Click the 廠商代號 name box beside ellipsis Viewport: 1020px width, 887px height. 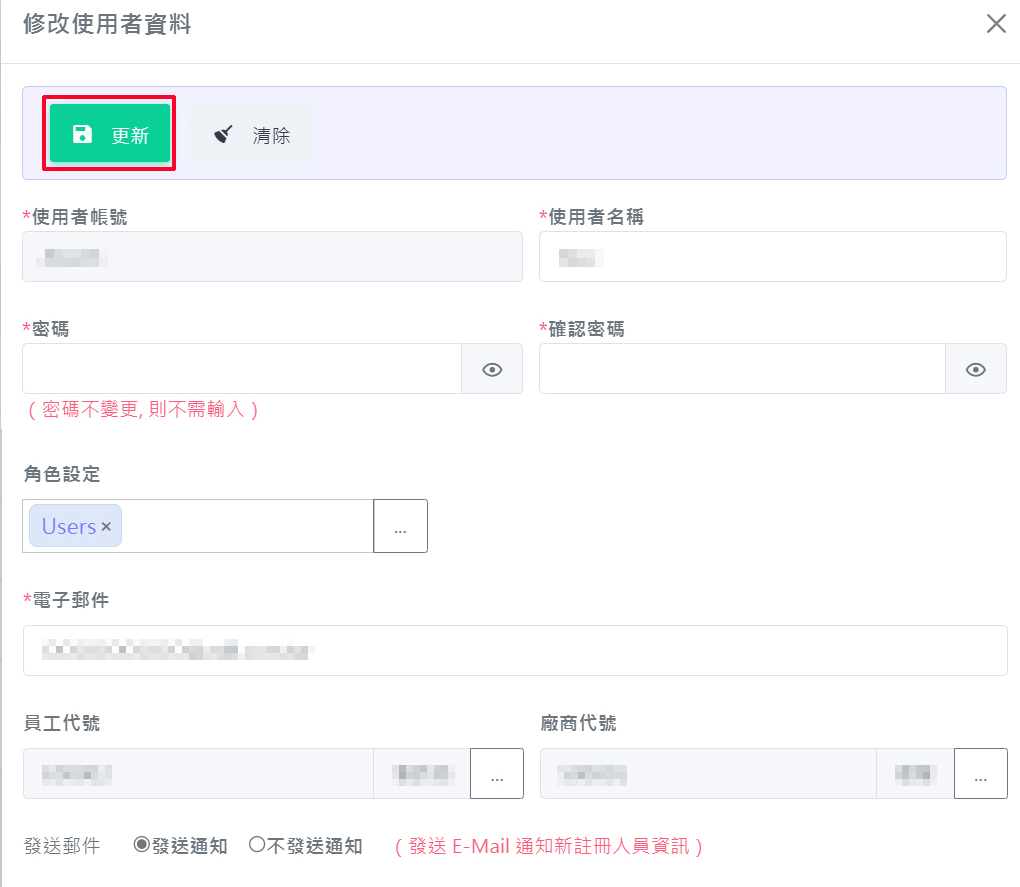915,774
